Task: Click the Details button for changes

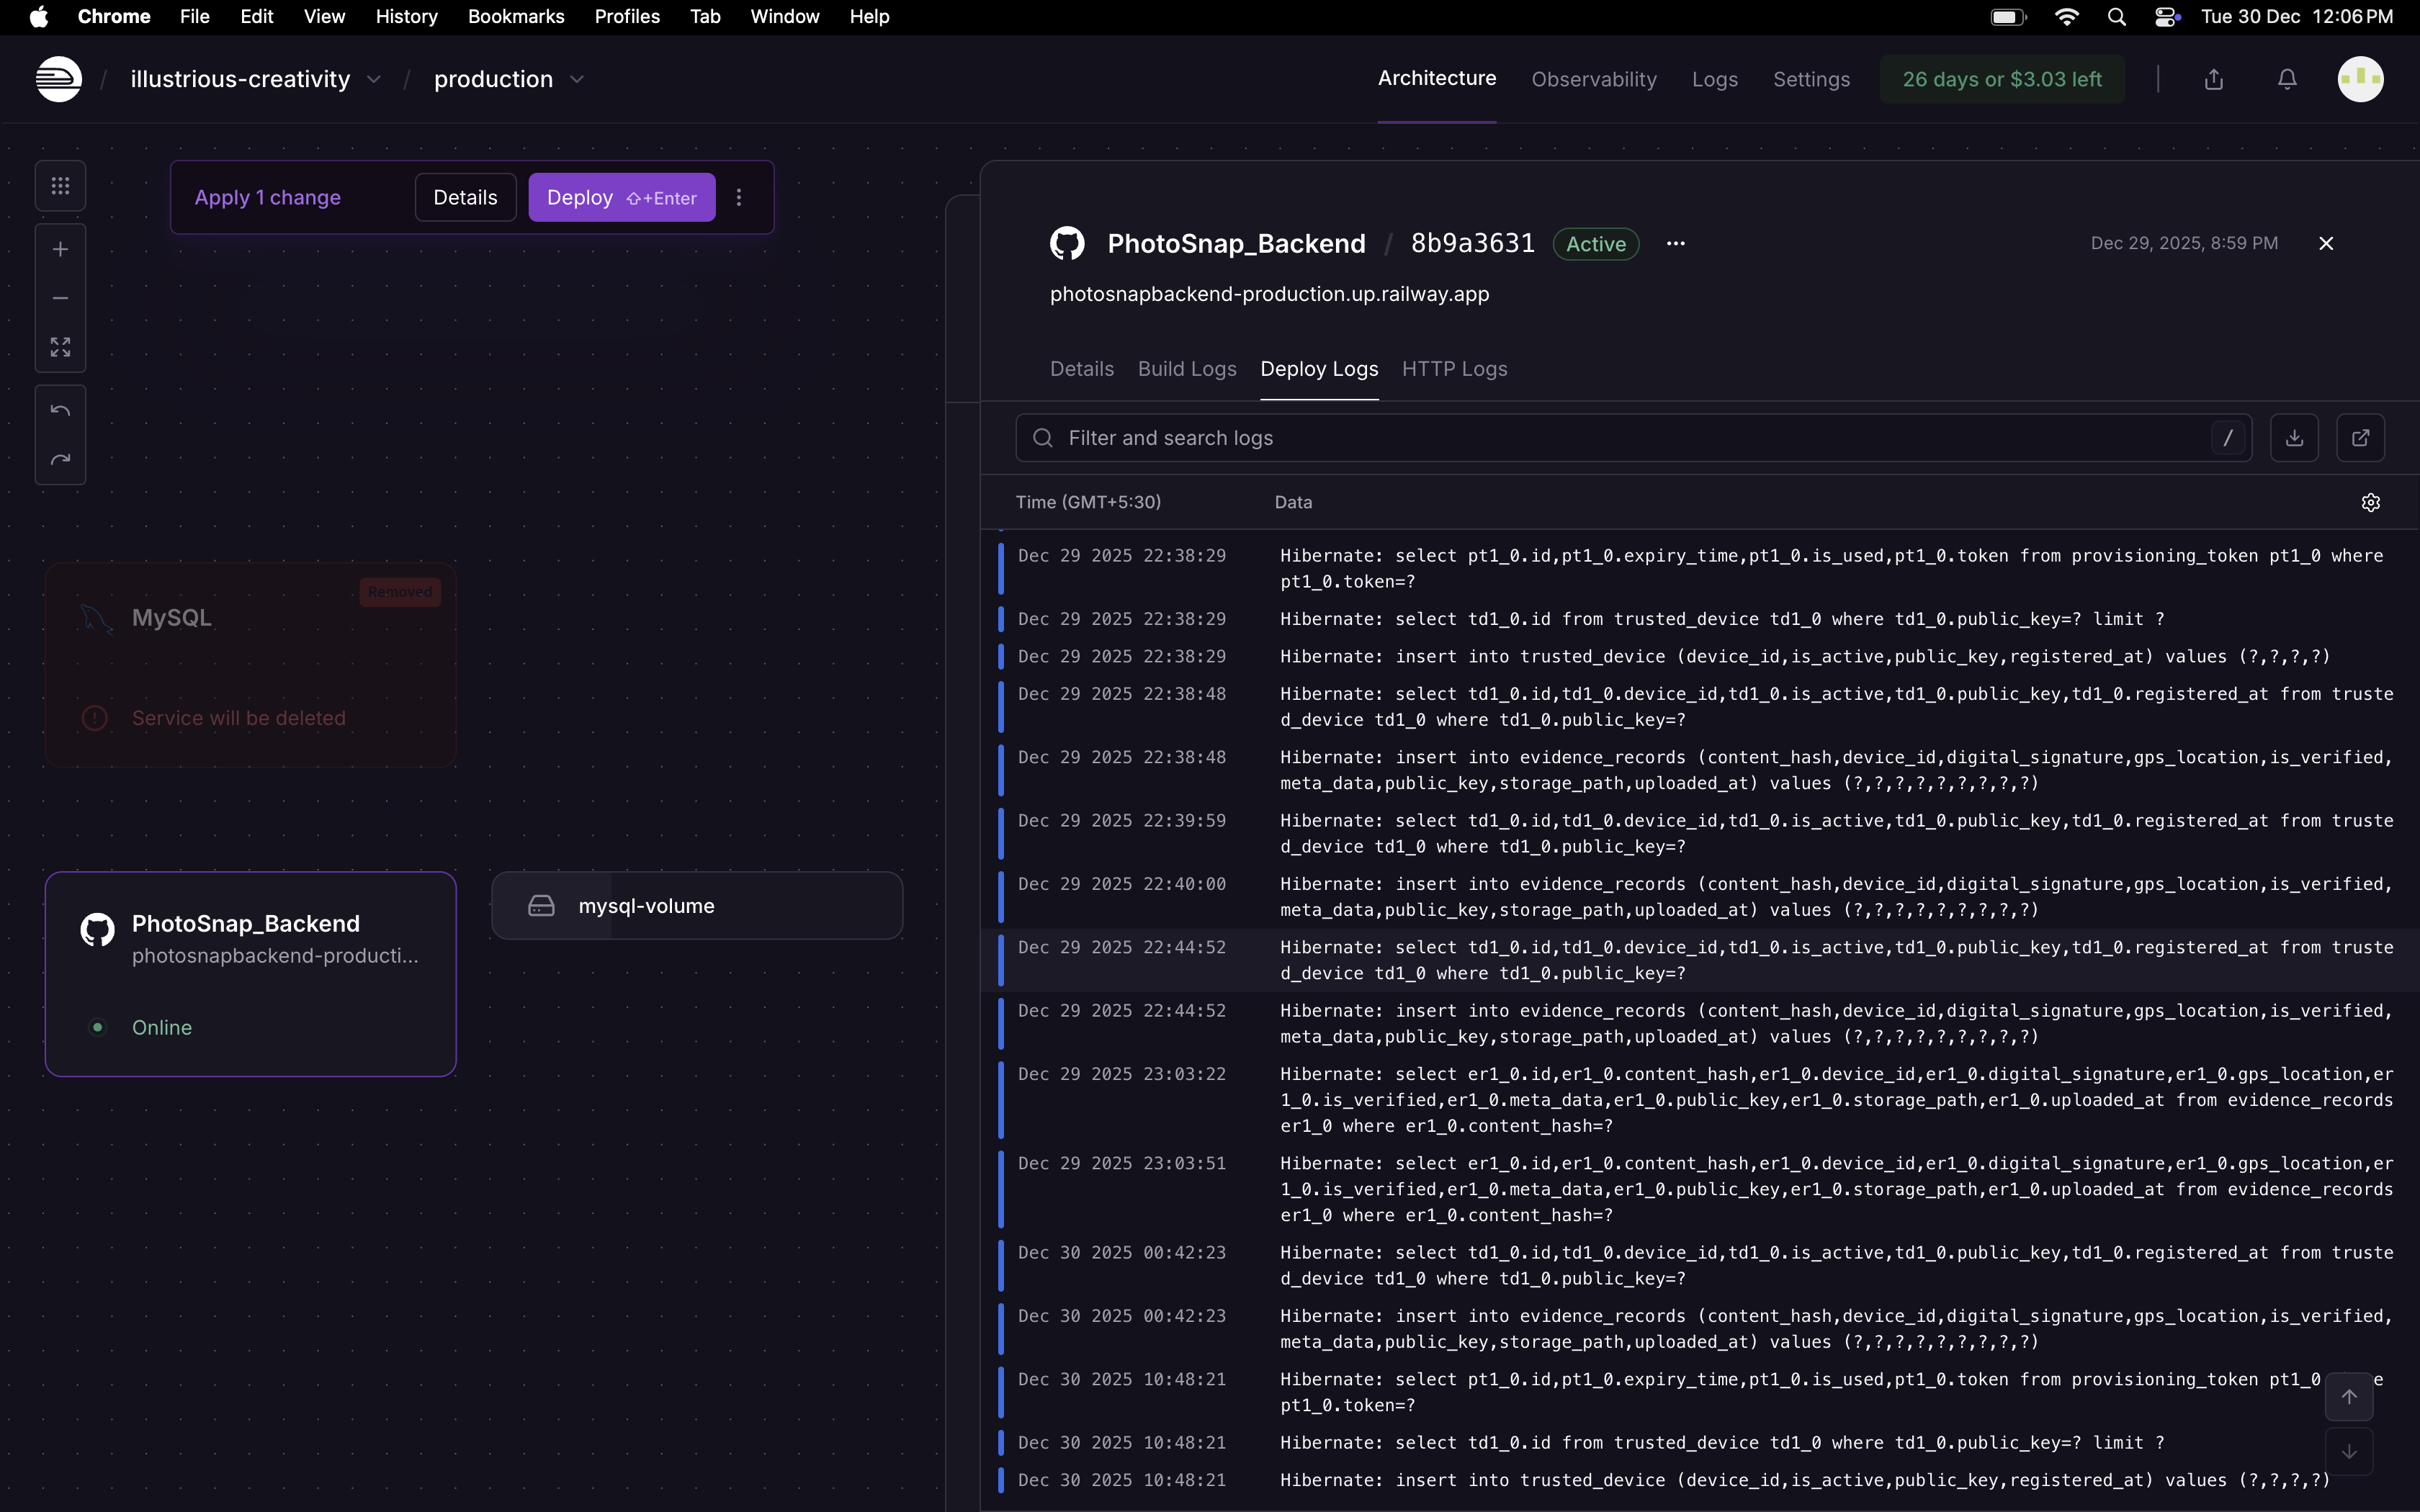Action: pyautogui.click(x=465, y=197)
